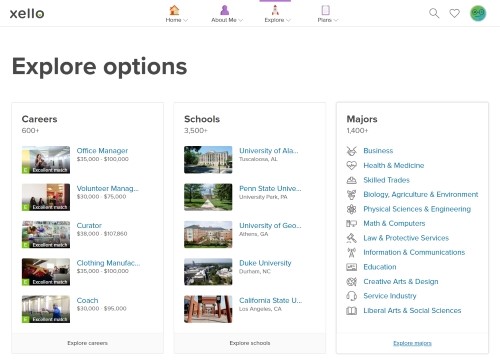Click the Office Manager thumbnail image
Screen dimensions: 500x360
click(46, 160)
